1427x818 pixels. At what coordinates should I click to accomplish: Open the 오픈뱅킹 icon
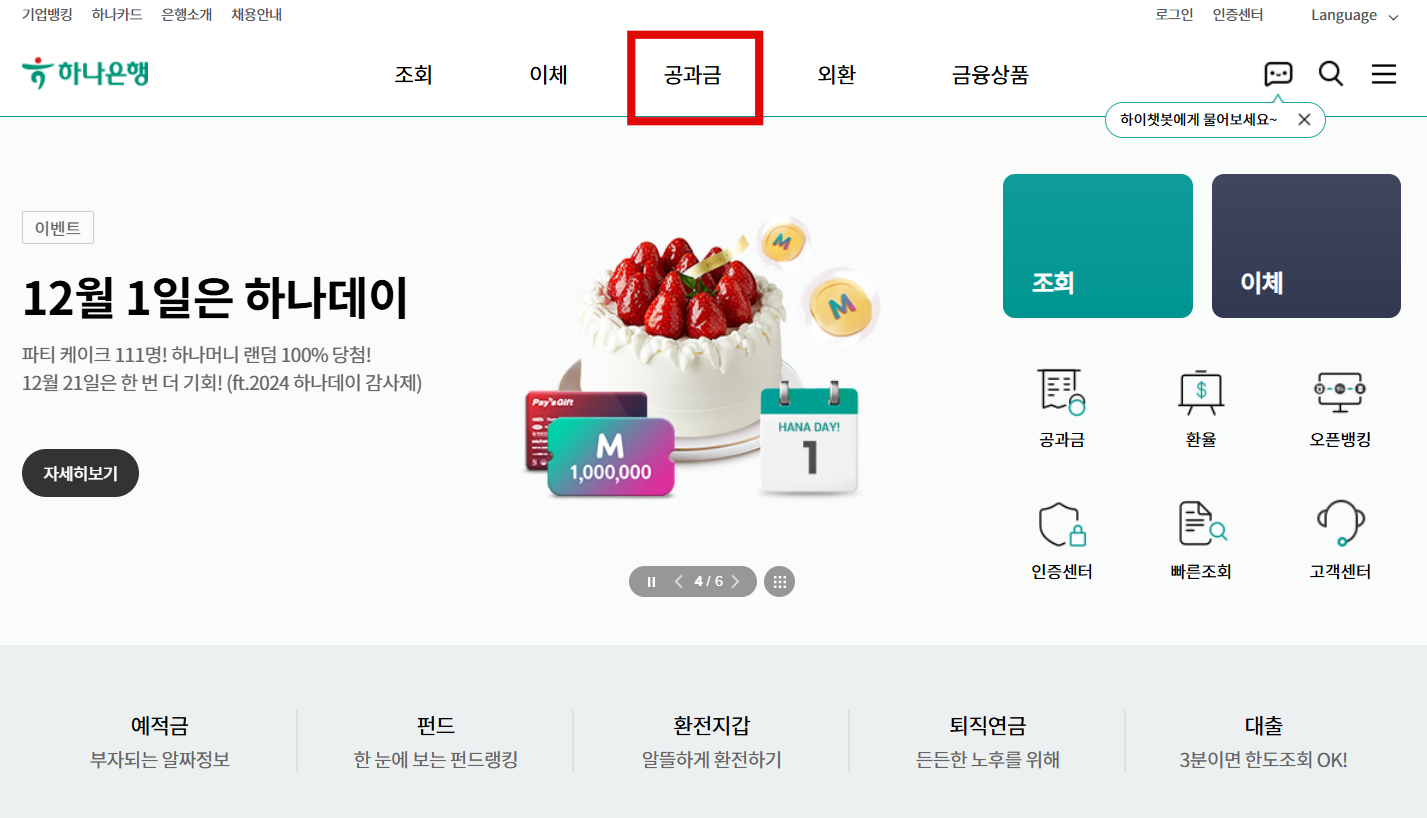[1340, 391]
